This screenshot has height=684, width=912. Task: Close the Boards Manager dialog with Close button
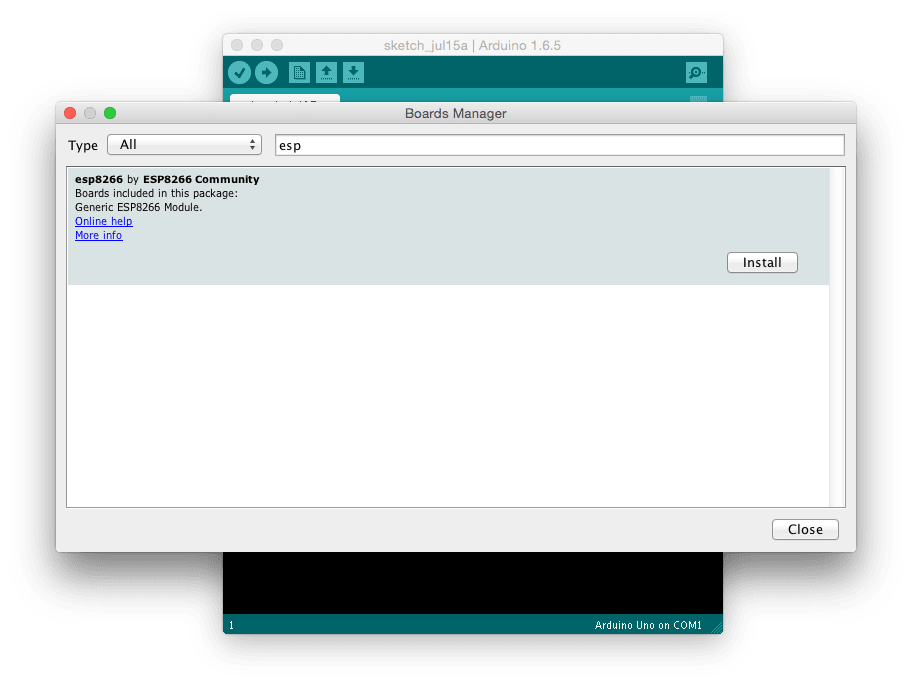[x=805, y=529]
